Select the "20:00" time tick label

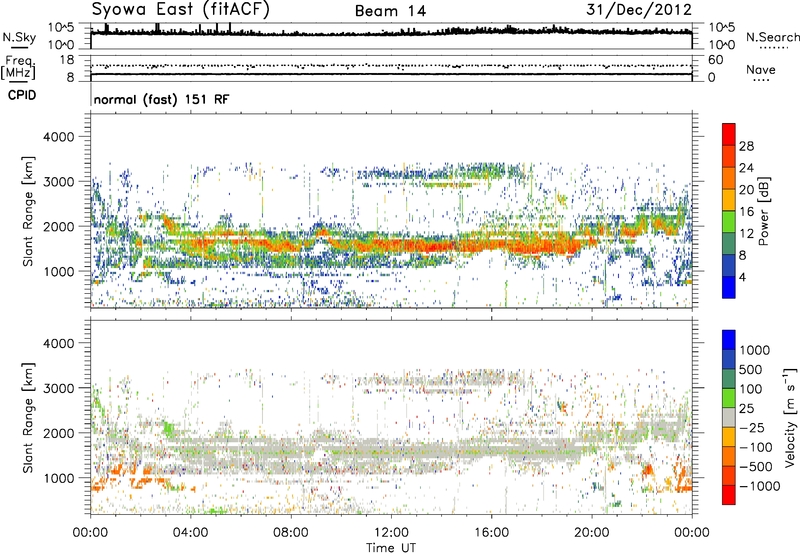pyautogui.click(x=591, y=533)
